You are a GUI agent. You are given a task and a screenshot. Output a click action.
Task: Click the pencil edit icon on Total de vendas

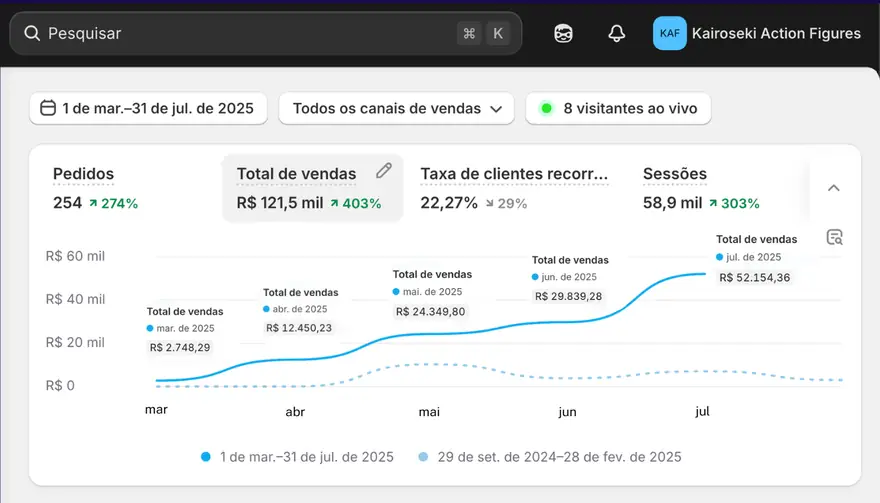pyautogui.click(x=384, y=171)
